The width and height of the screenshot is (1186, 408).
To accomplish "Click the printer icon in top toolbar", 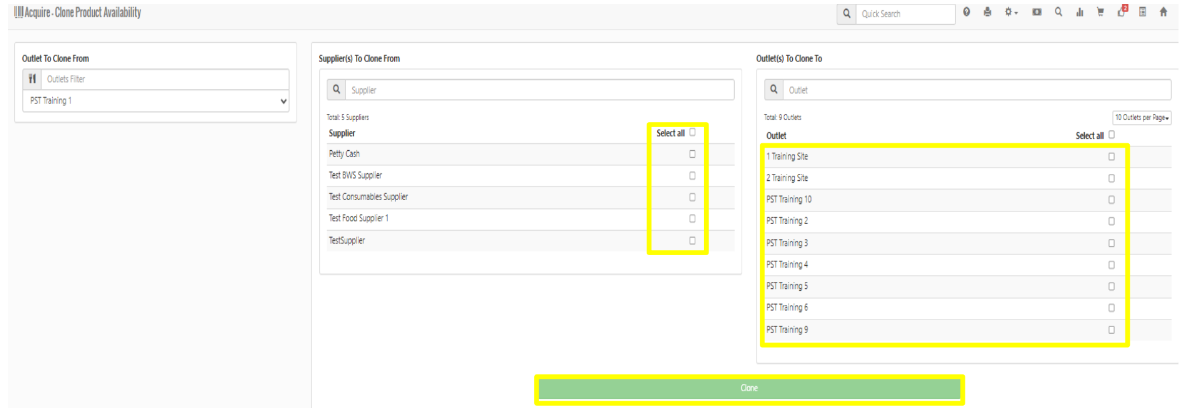I will (x=986, y=13).
